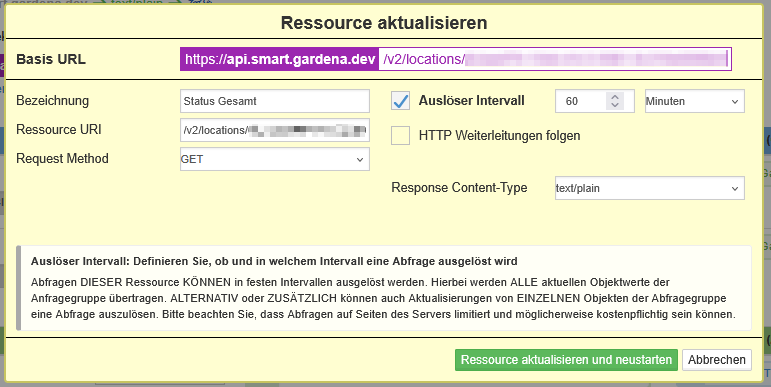Click the Basis URL label
Image resolution: width=771 pixels, height=387 pixels.
(51, 59)
